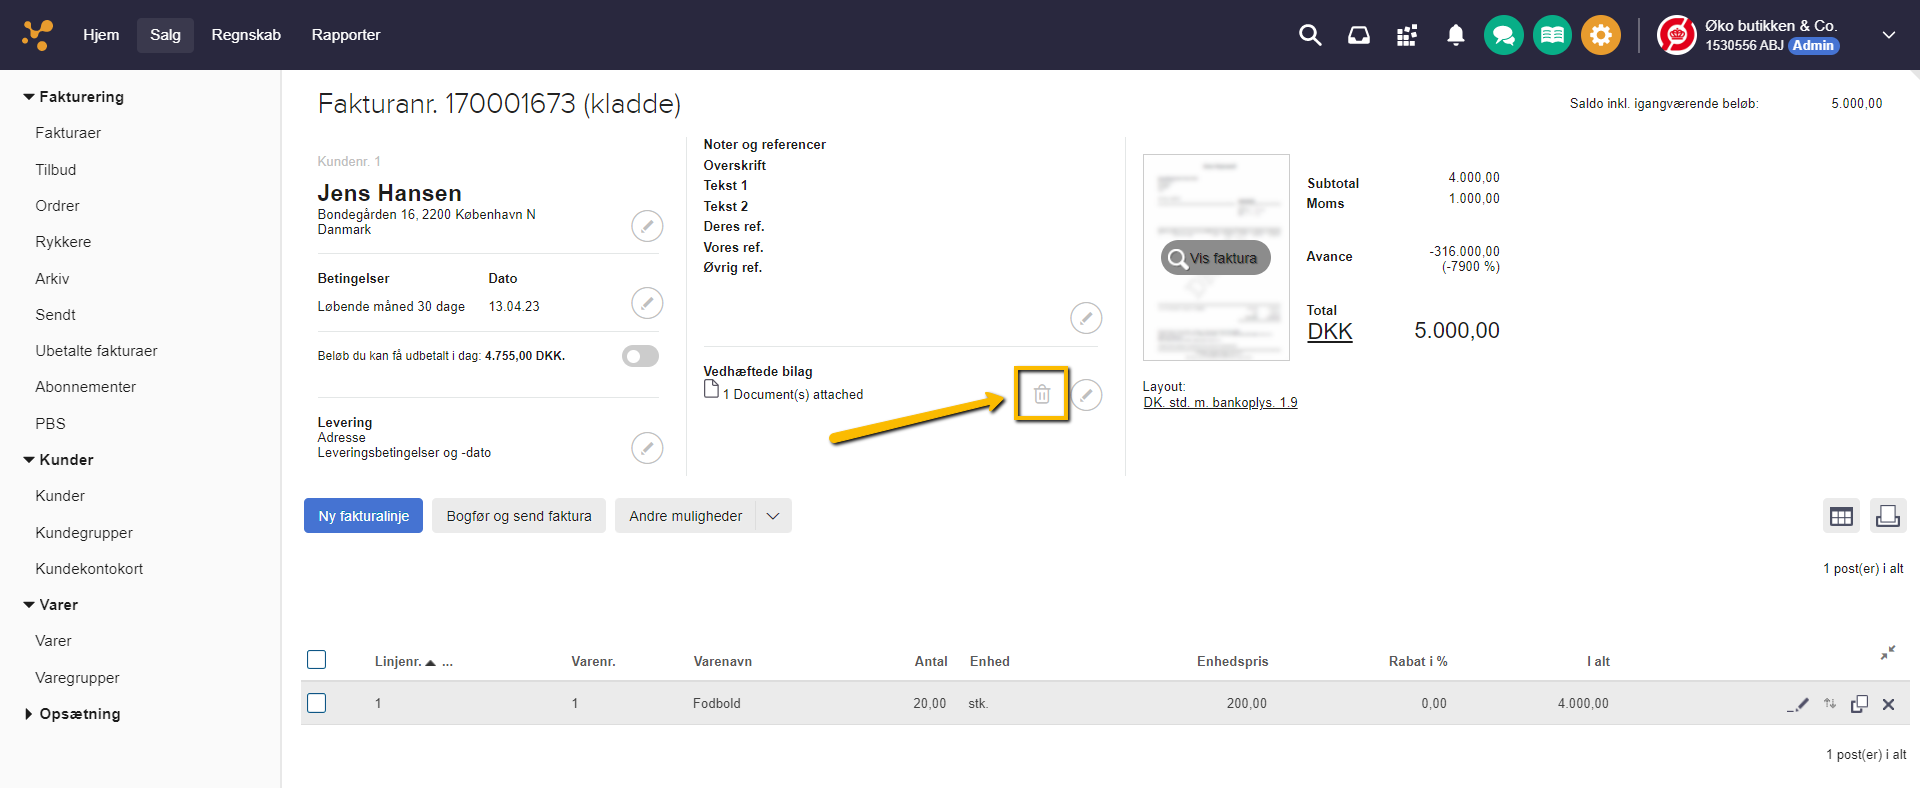Open the table column layout icon
Screen dimensions: 1920x788
tap(1841, 516)
